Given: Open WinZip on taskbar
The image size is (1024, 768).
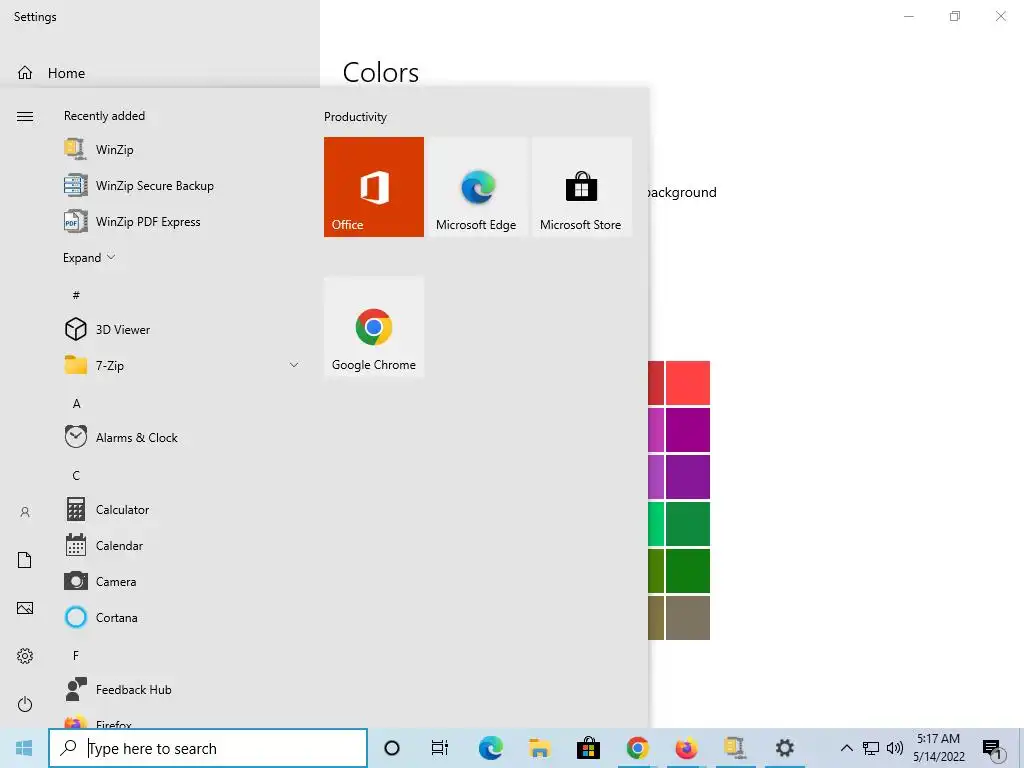Looking at the screenshot, I should [x=735, y=748].
